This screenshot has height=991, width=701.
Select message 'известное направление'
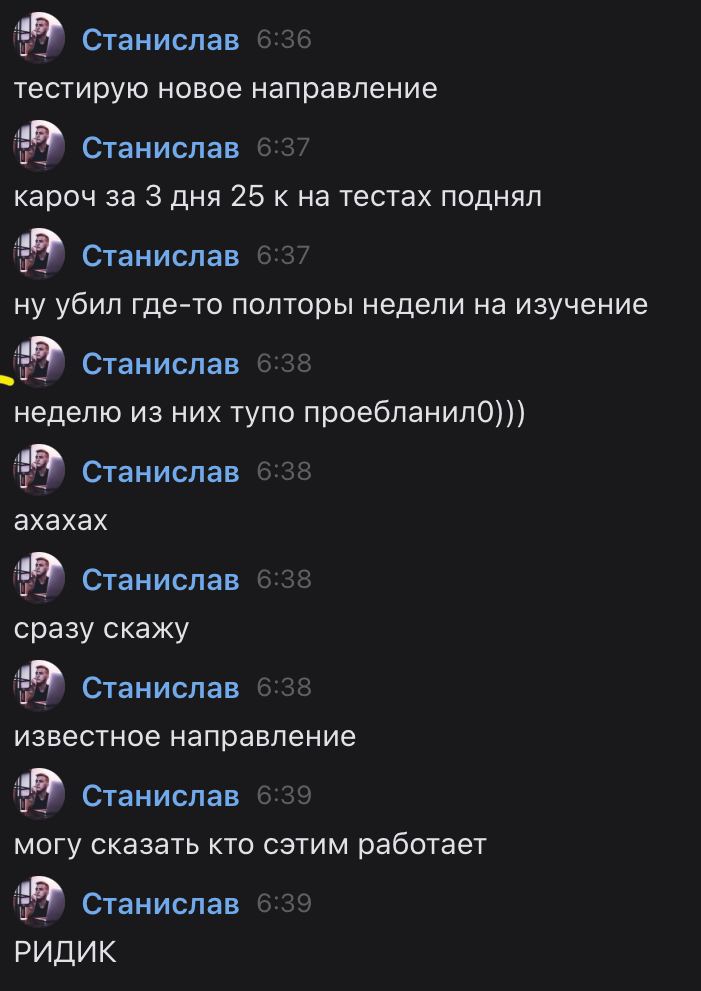click(x=185, y=737)
